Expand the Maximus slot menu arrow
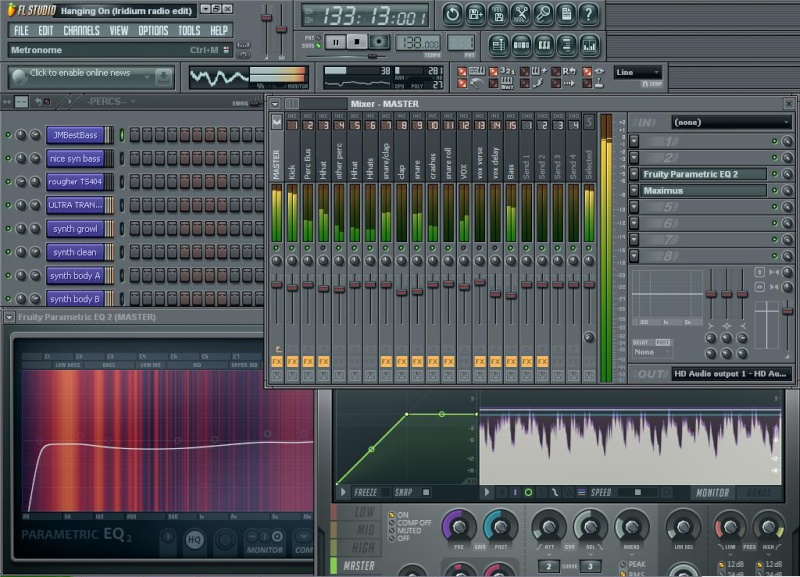This screenshot has width=800, height=577. [634, 190]
